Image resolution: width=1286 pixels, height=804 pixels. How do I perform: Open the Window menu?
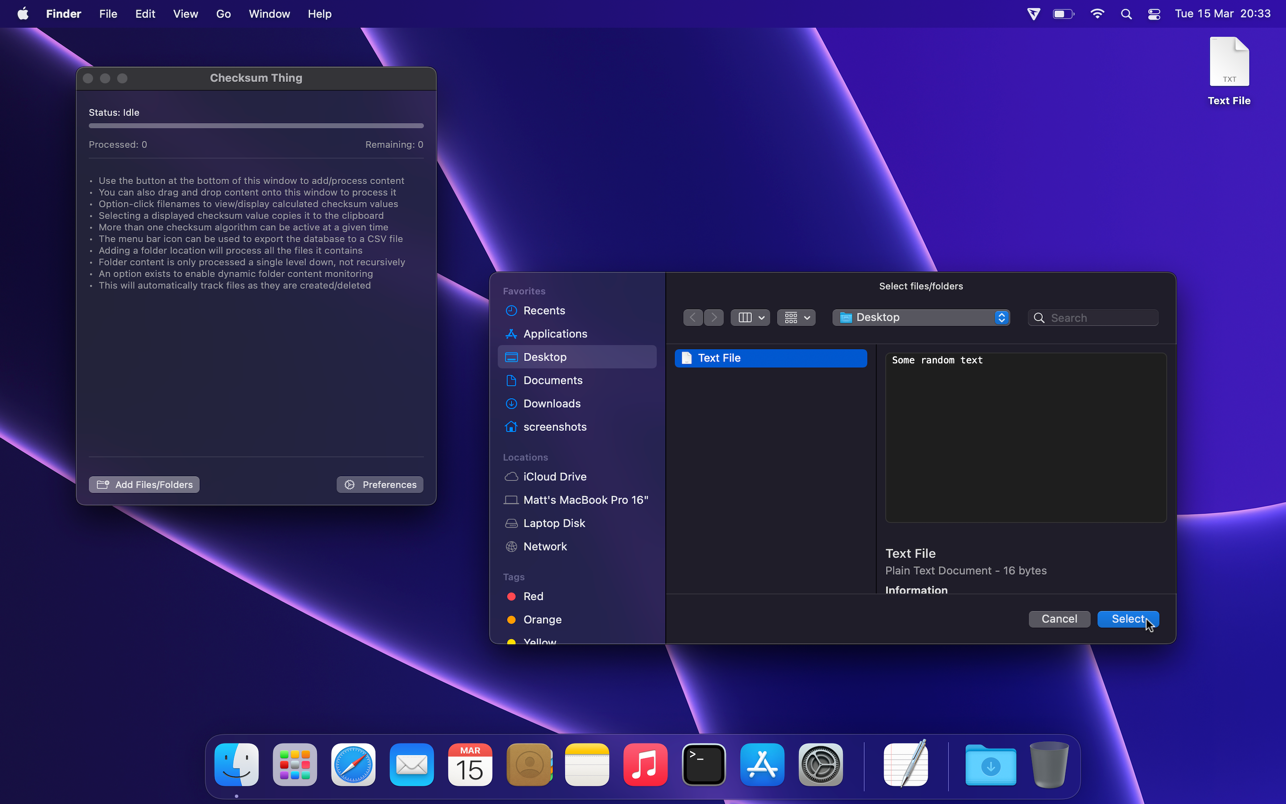click(x=269, y=14)
